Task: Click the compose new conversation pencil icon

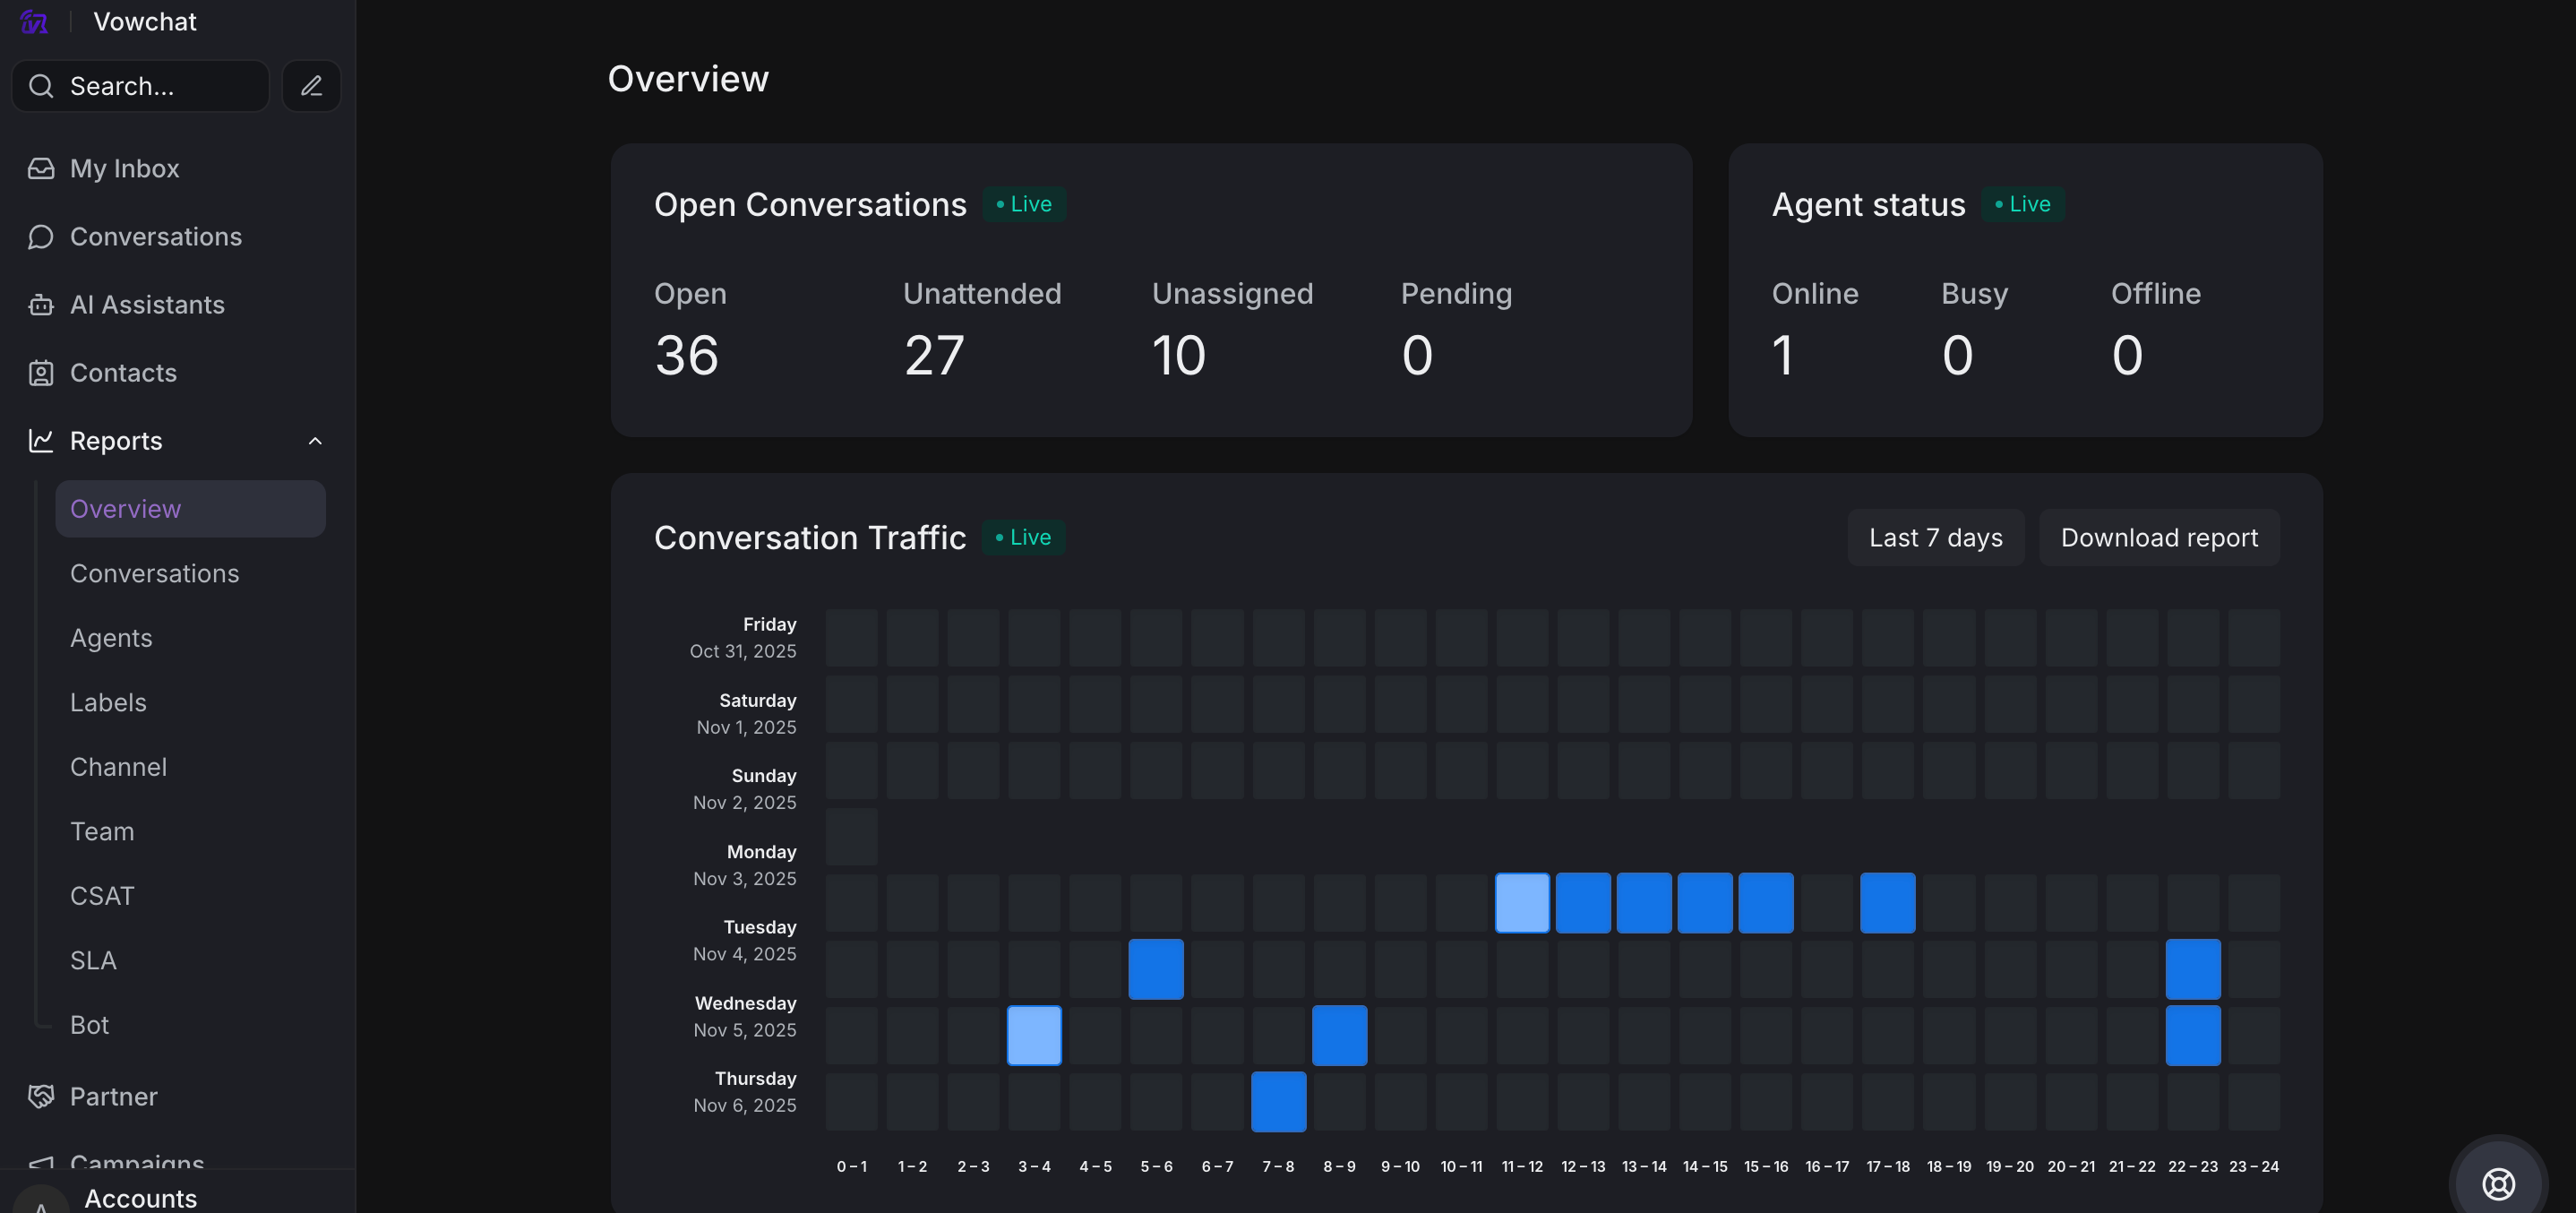Action: (311, 86)
